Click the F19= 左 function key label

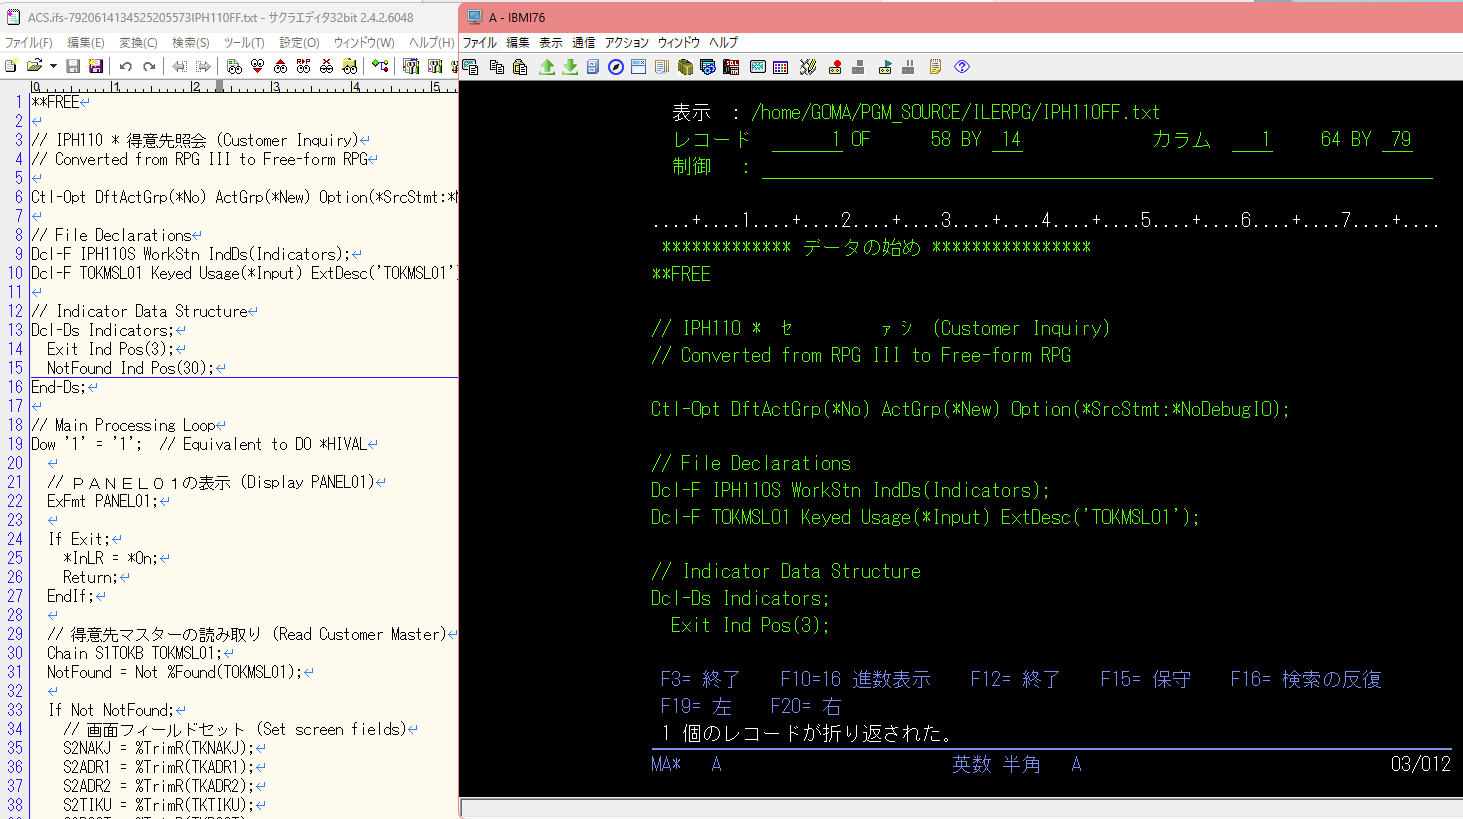pyautogui.click(x=696, y=706)
